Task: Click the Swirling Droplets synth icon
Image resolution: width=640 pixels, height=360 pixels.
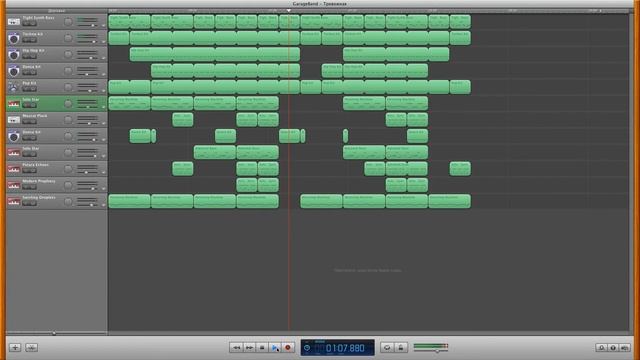Action: 14,202
